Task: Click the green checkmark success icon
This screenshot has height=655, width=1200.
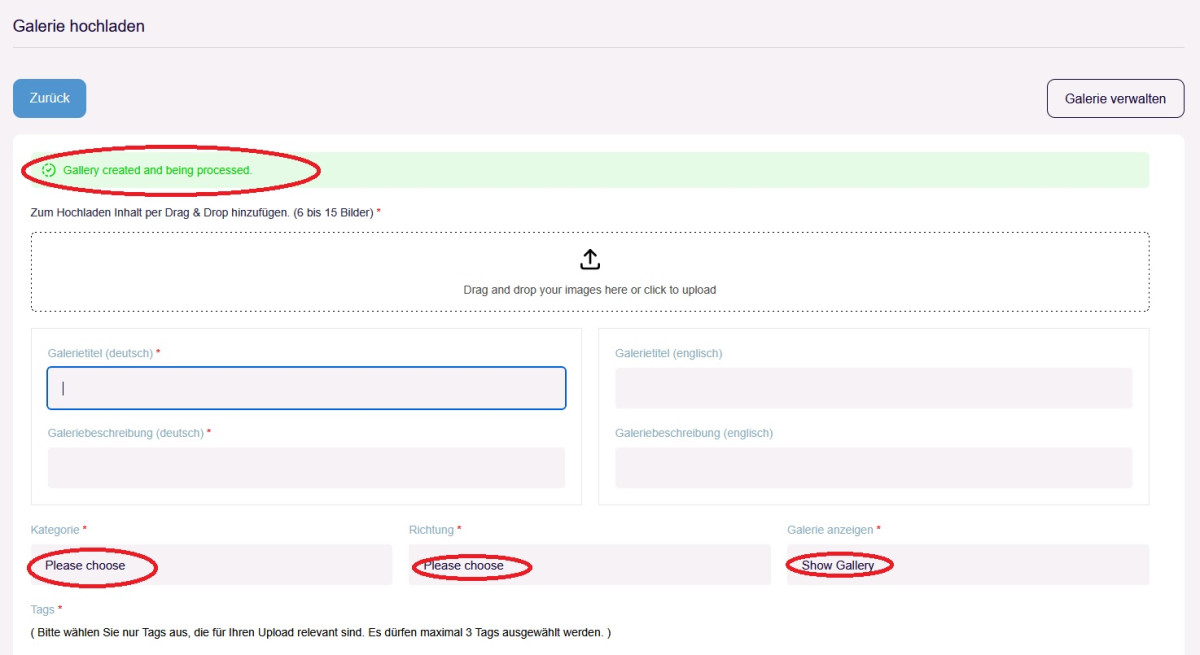Action: pos(49,171)
